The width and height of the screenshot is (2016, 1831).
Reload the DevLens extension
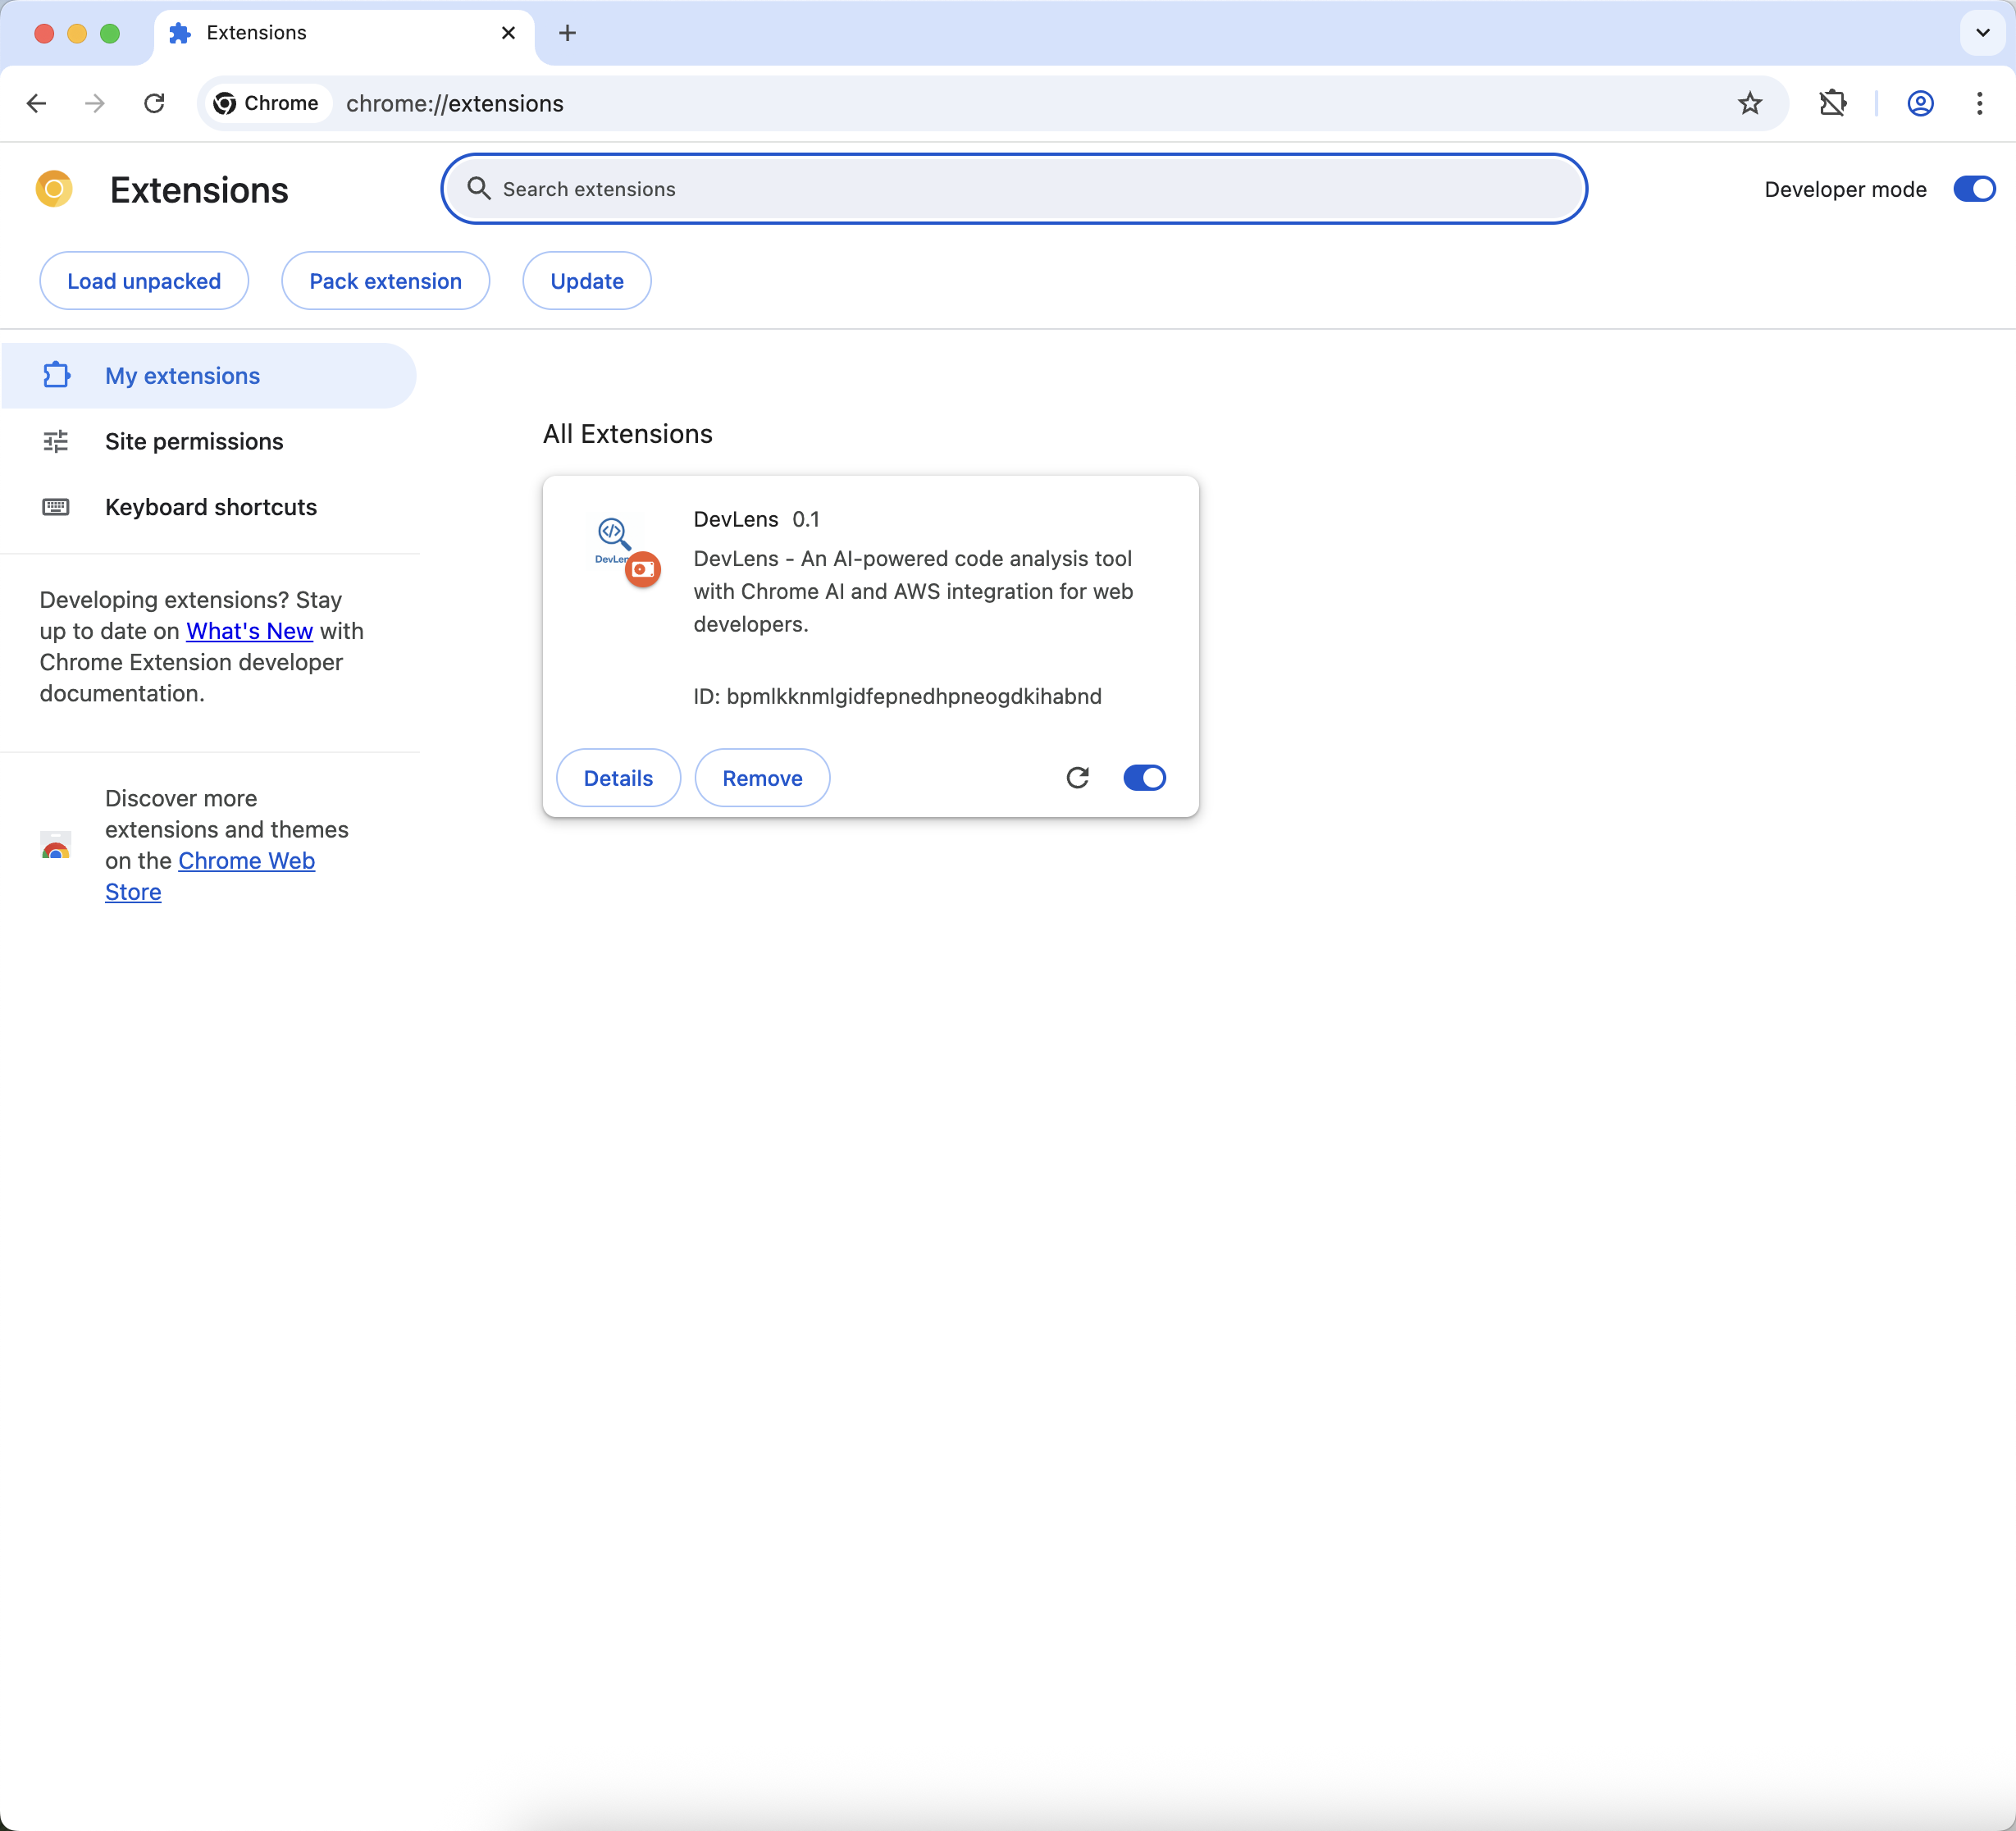(x=1077, y=778)
